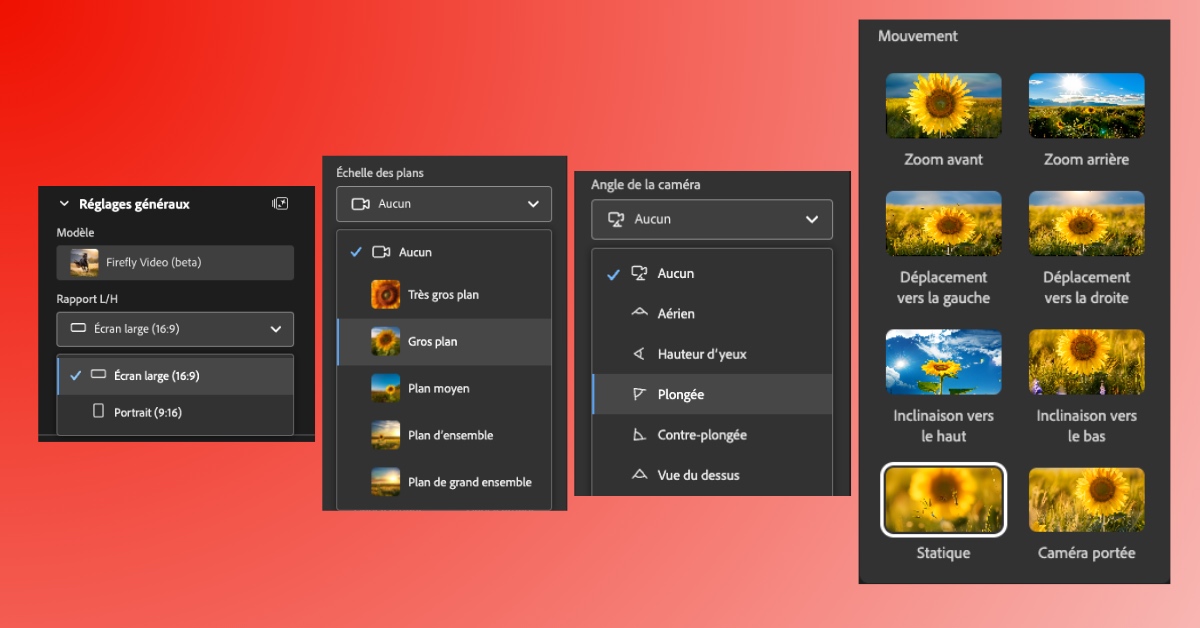
Task: Open the Angle de la caméra dropdown
Action: point(711,219)
